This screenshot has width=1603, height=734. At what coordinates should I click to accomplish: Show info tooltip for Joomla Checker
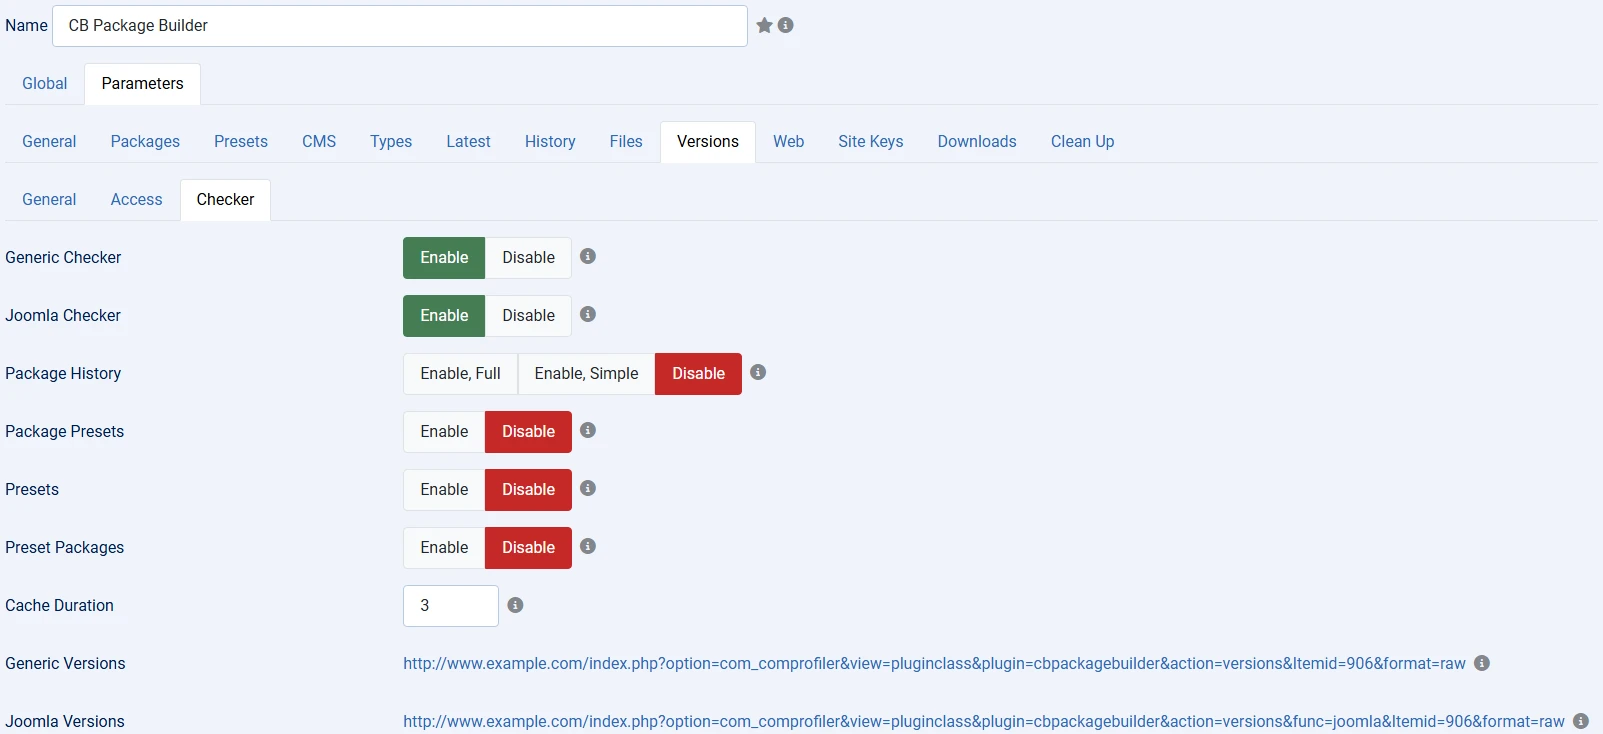coord(588,314)
